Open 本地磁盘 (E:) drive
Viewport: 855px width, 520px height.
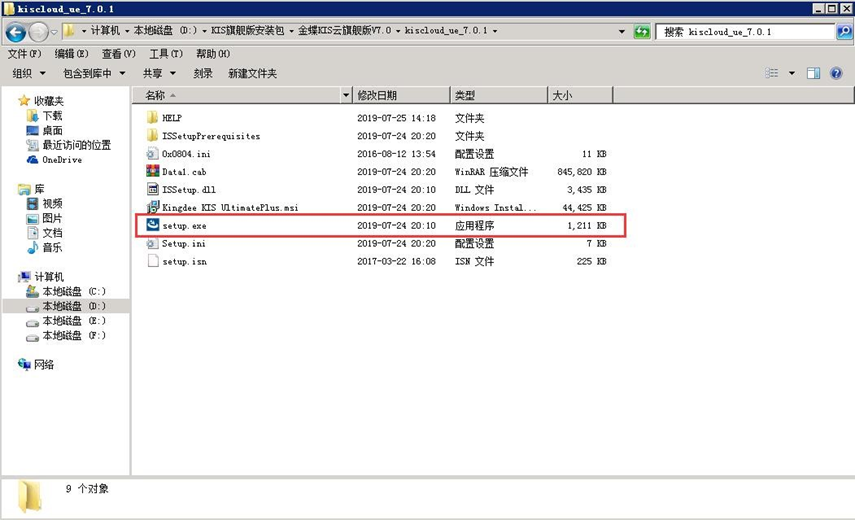[x=74, y=321]
